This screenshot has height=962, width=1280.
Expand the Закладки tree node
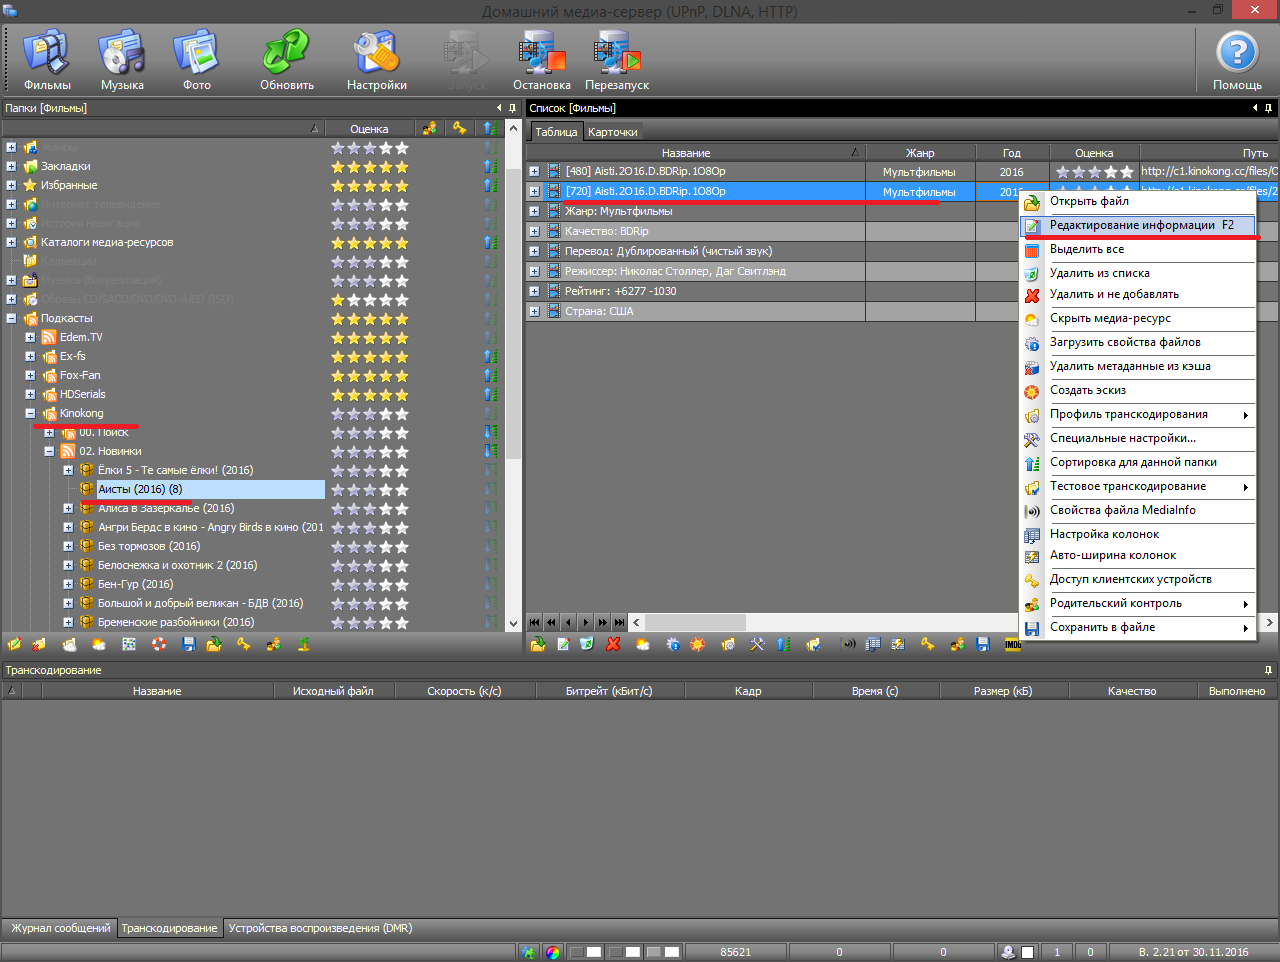[11, 166]
